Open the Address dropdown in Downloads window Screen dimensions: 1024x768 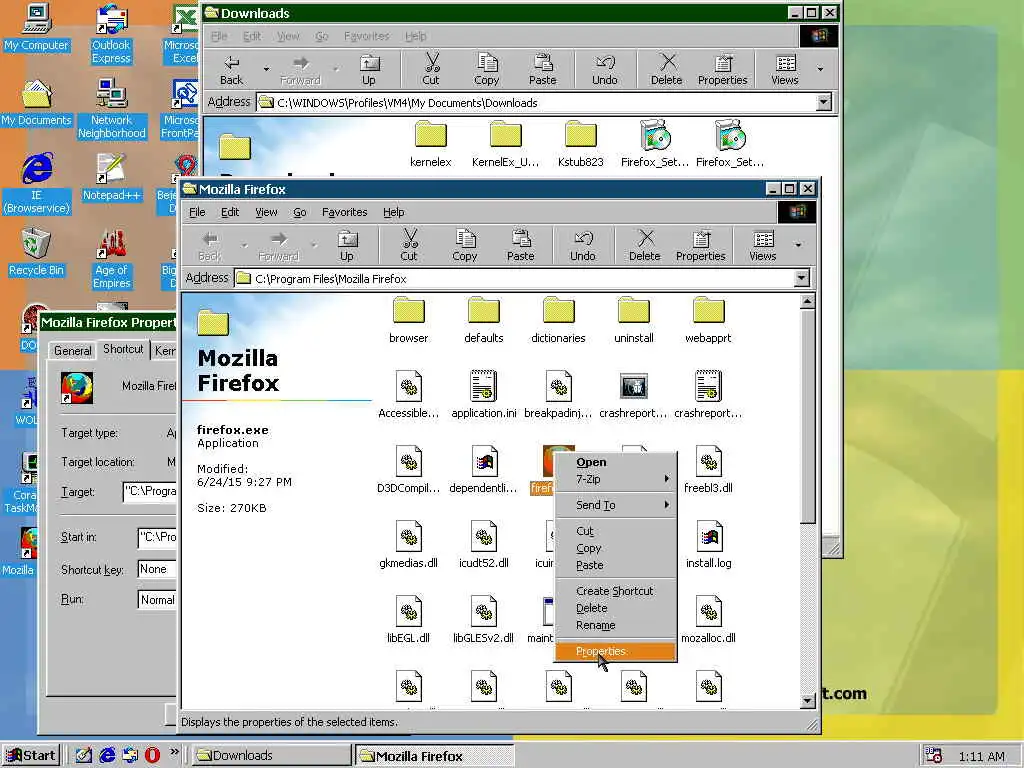[824, 103]
